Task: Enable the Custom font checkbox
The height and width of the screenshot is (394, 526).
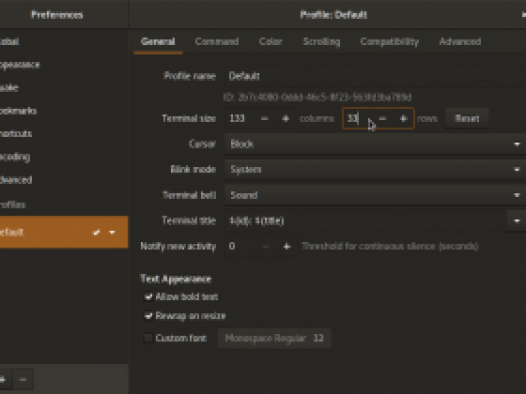Action: (x=148, y=338)
